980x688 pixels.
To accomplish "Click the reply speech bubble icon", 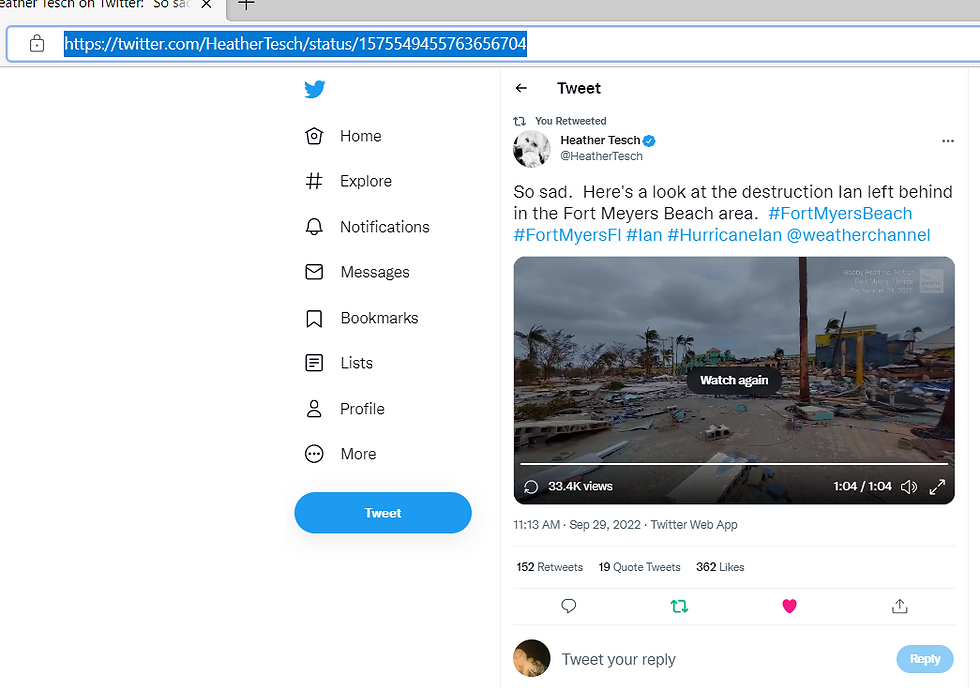I will coord(569,606).
